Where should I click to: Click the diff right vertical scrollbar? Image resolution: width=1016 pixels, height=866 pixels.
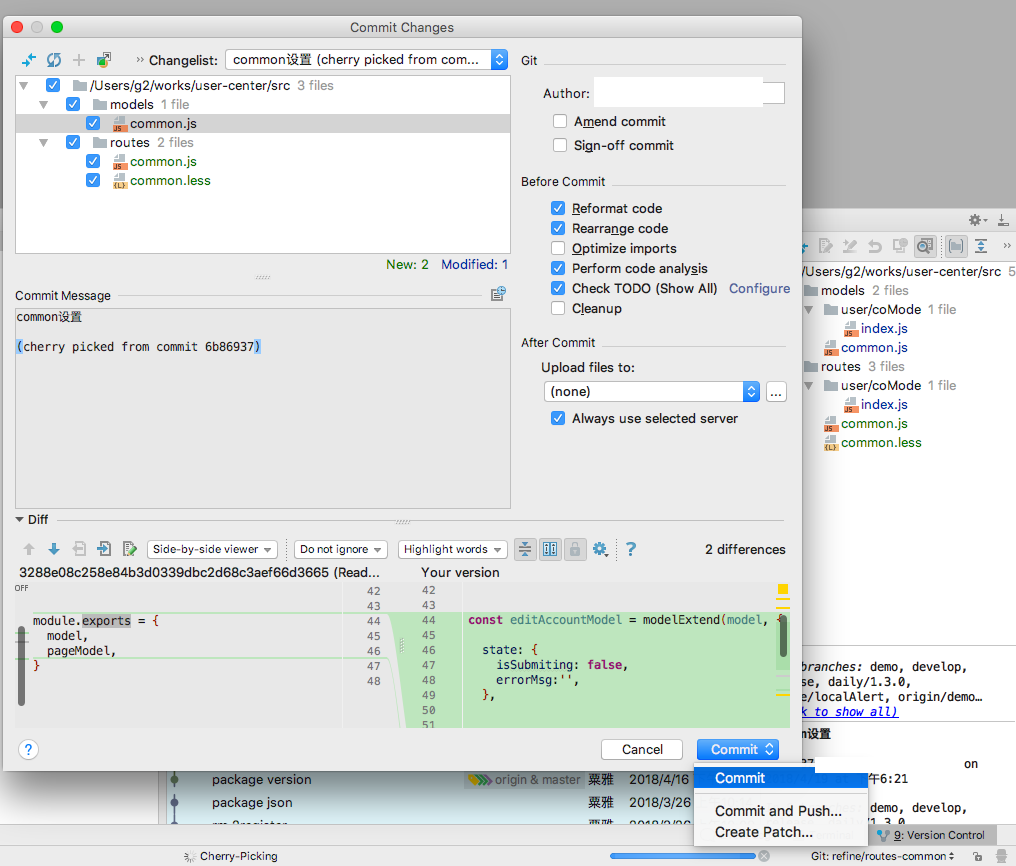(783, 636)
